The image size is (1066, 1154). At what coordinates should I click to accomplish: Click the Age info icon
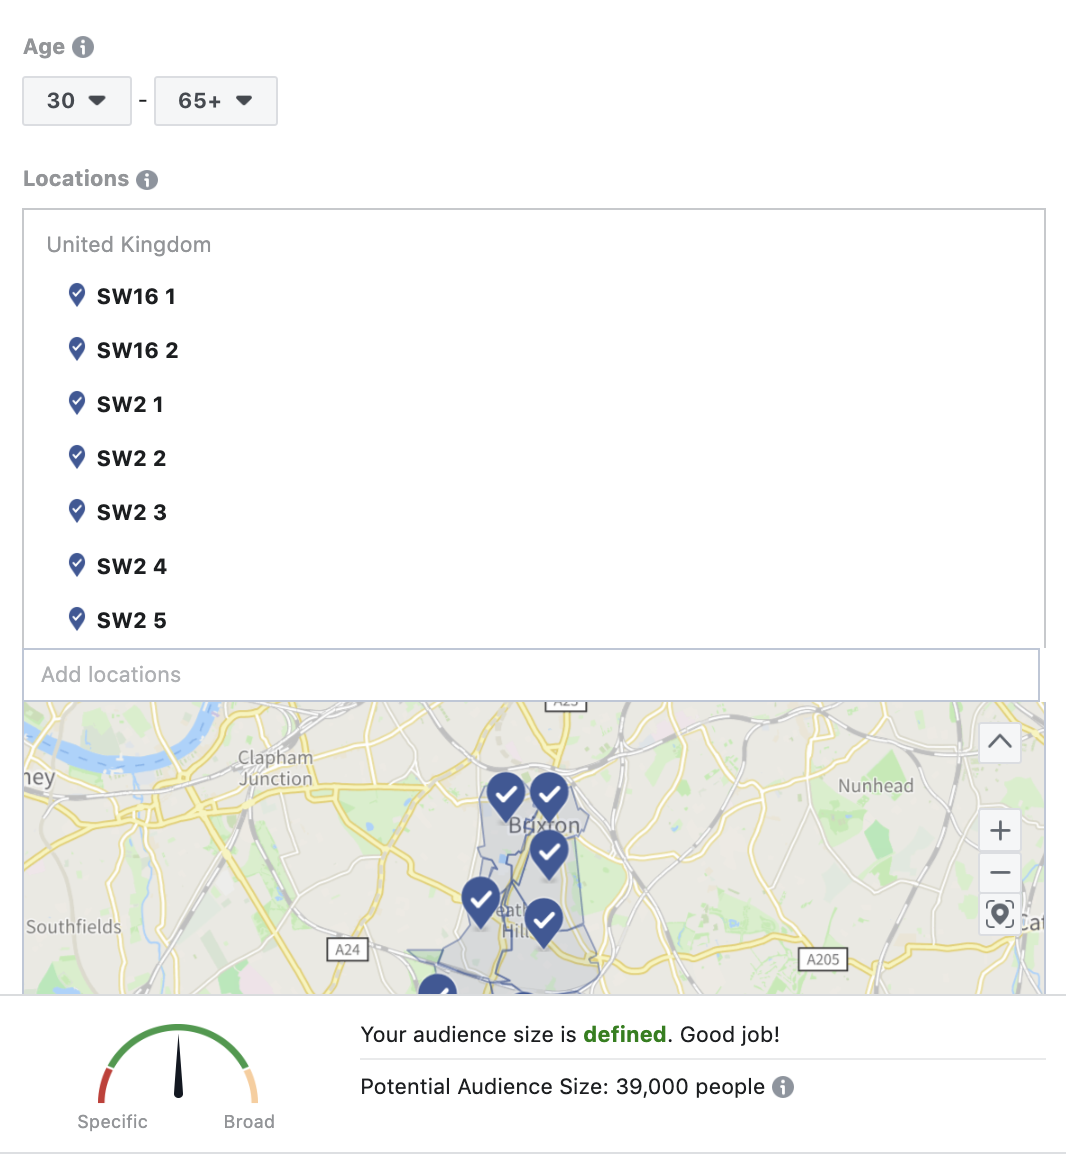(x=83, y=47)
